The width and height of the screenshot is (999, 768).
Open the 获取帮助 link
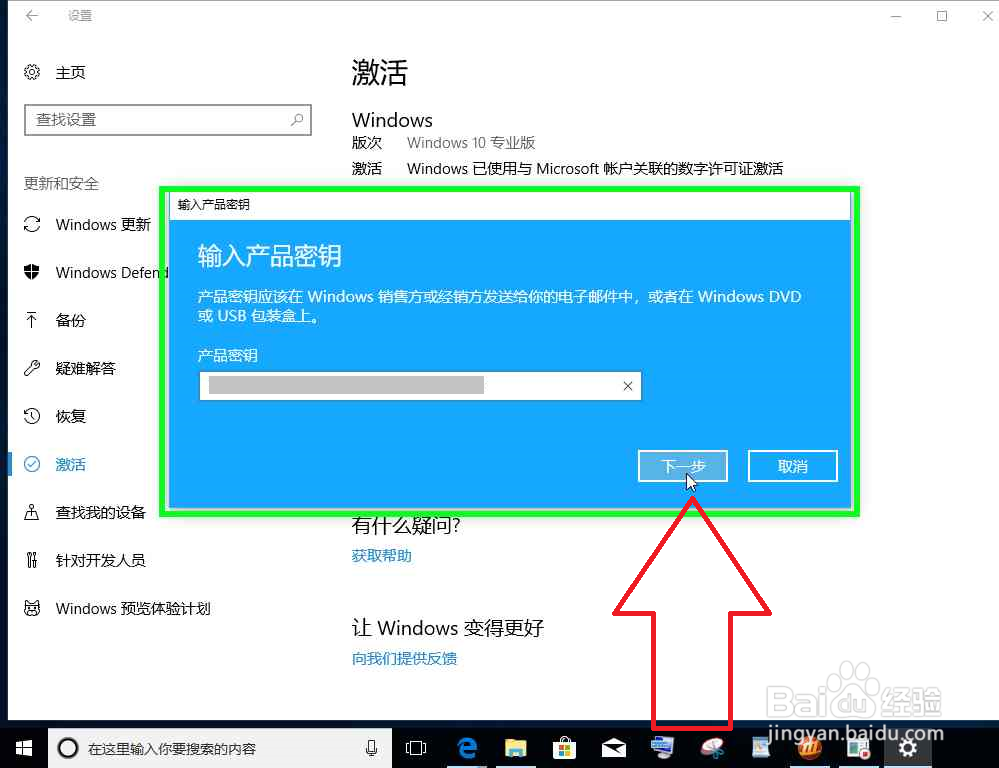[382, 555]
